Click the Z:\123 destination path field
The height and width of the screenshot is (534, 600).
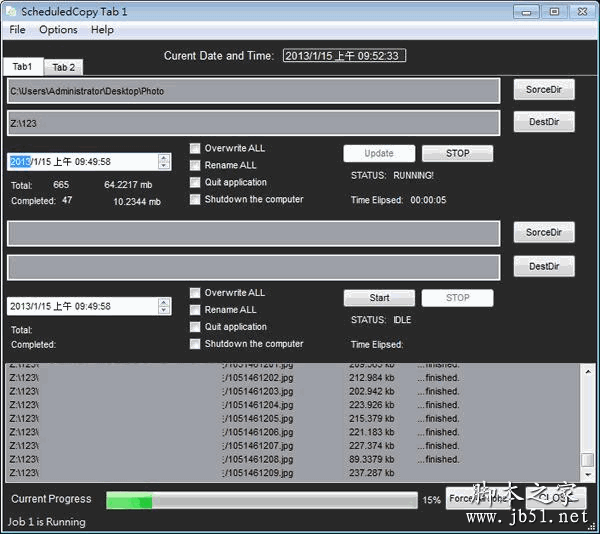click(x=254, y=123)
